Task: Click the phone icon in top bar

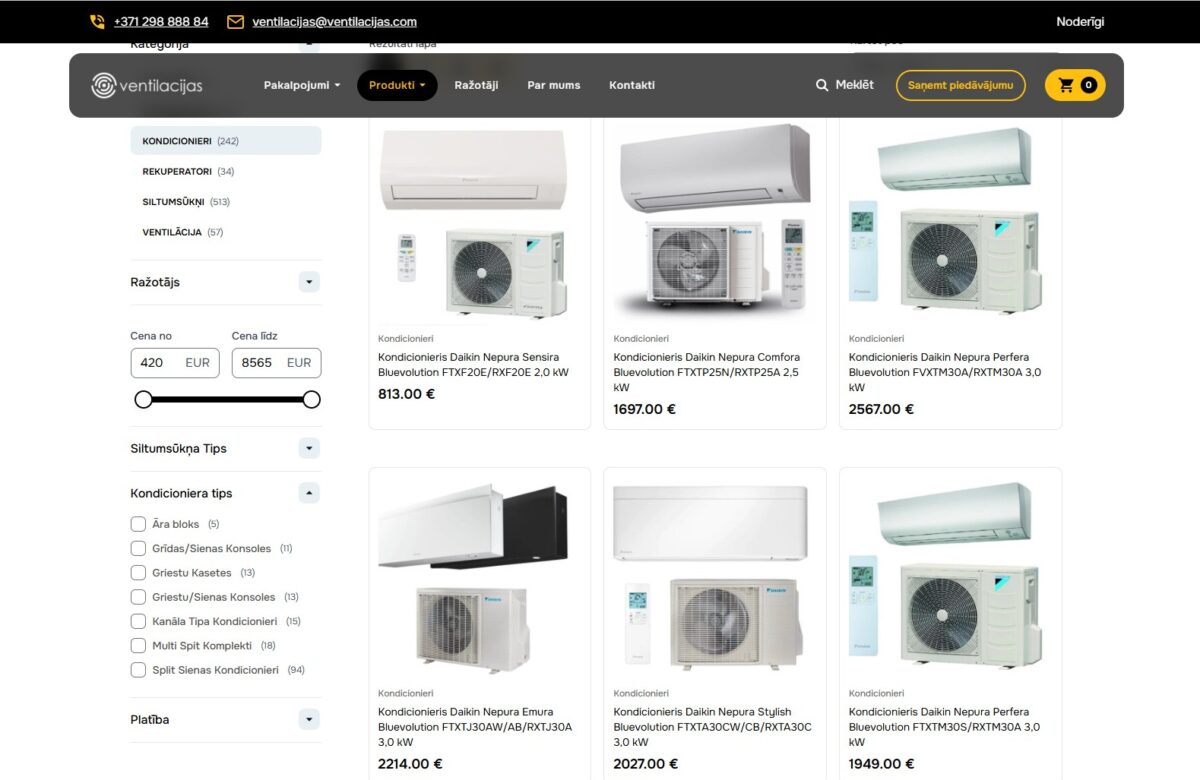Action: 97,22
